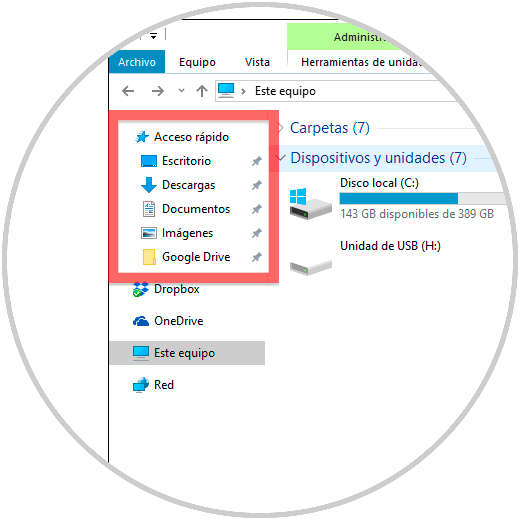
Task: Click the Forward navigation arrow
Action: tap(158, 91)
